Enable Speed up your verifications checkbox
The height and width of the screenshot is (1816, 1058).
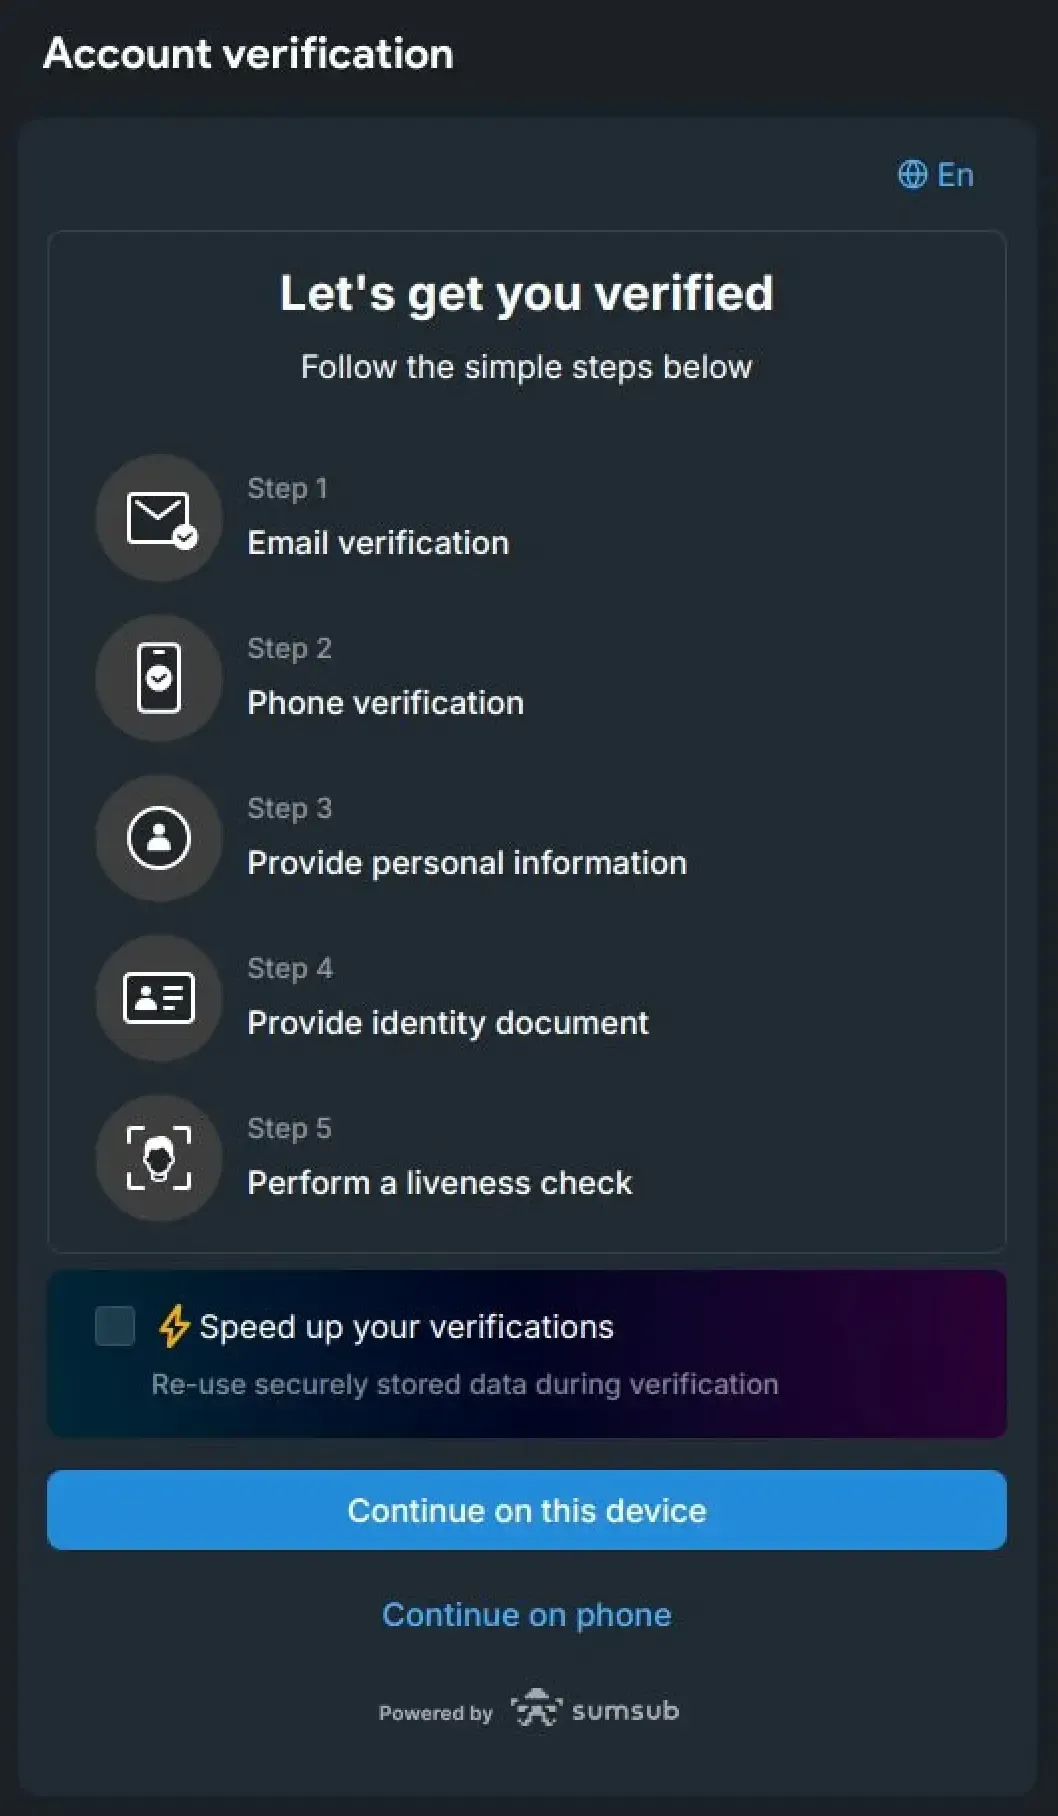(x=115, y=1326)
